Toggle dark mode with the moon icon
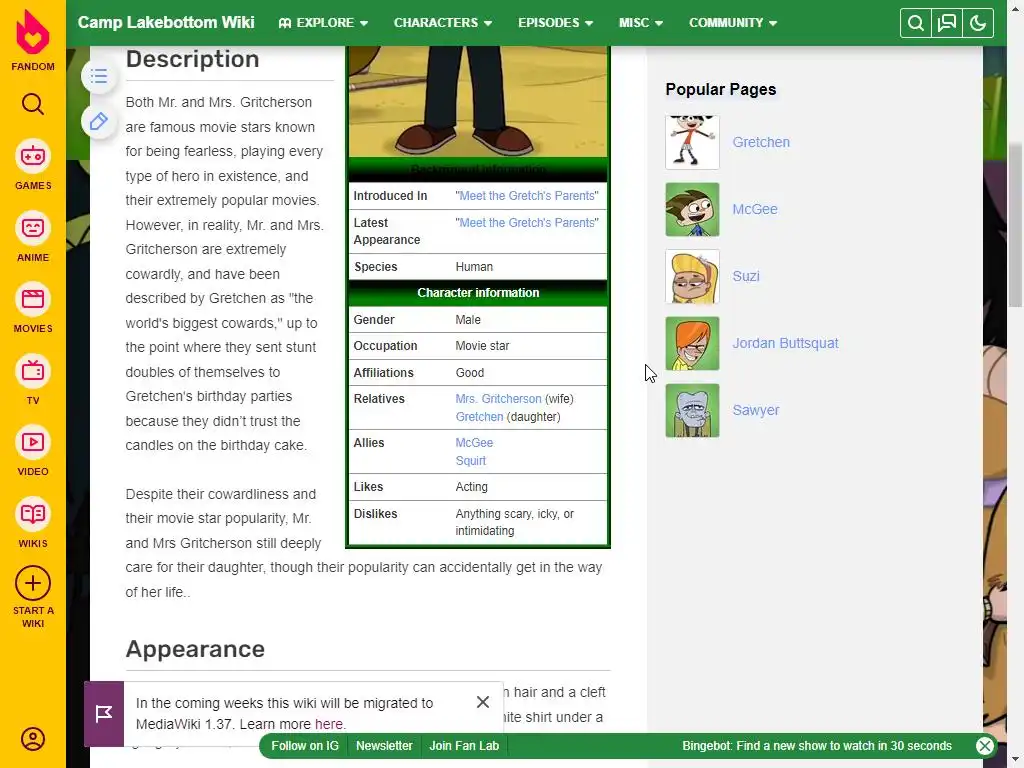Screen dimensions: 1024x768 (x=978, y=23)
